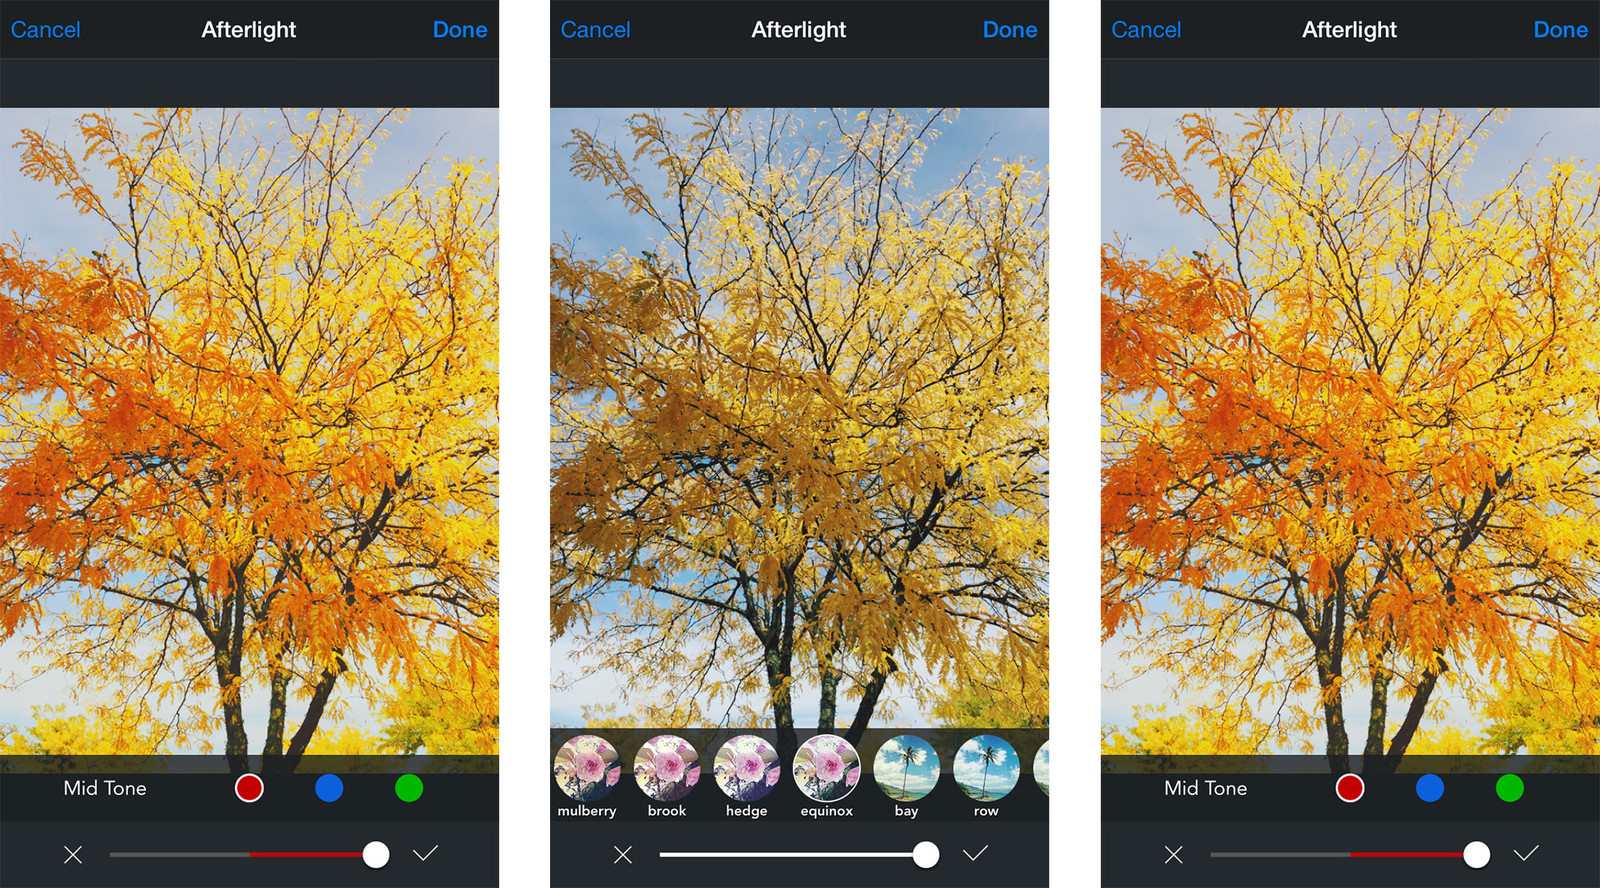This screenshot has width=1600, height=888.
Task: Tap Done in the left Afterlight screen
Action: 460,30
